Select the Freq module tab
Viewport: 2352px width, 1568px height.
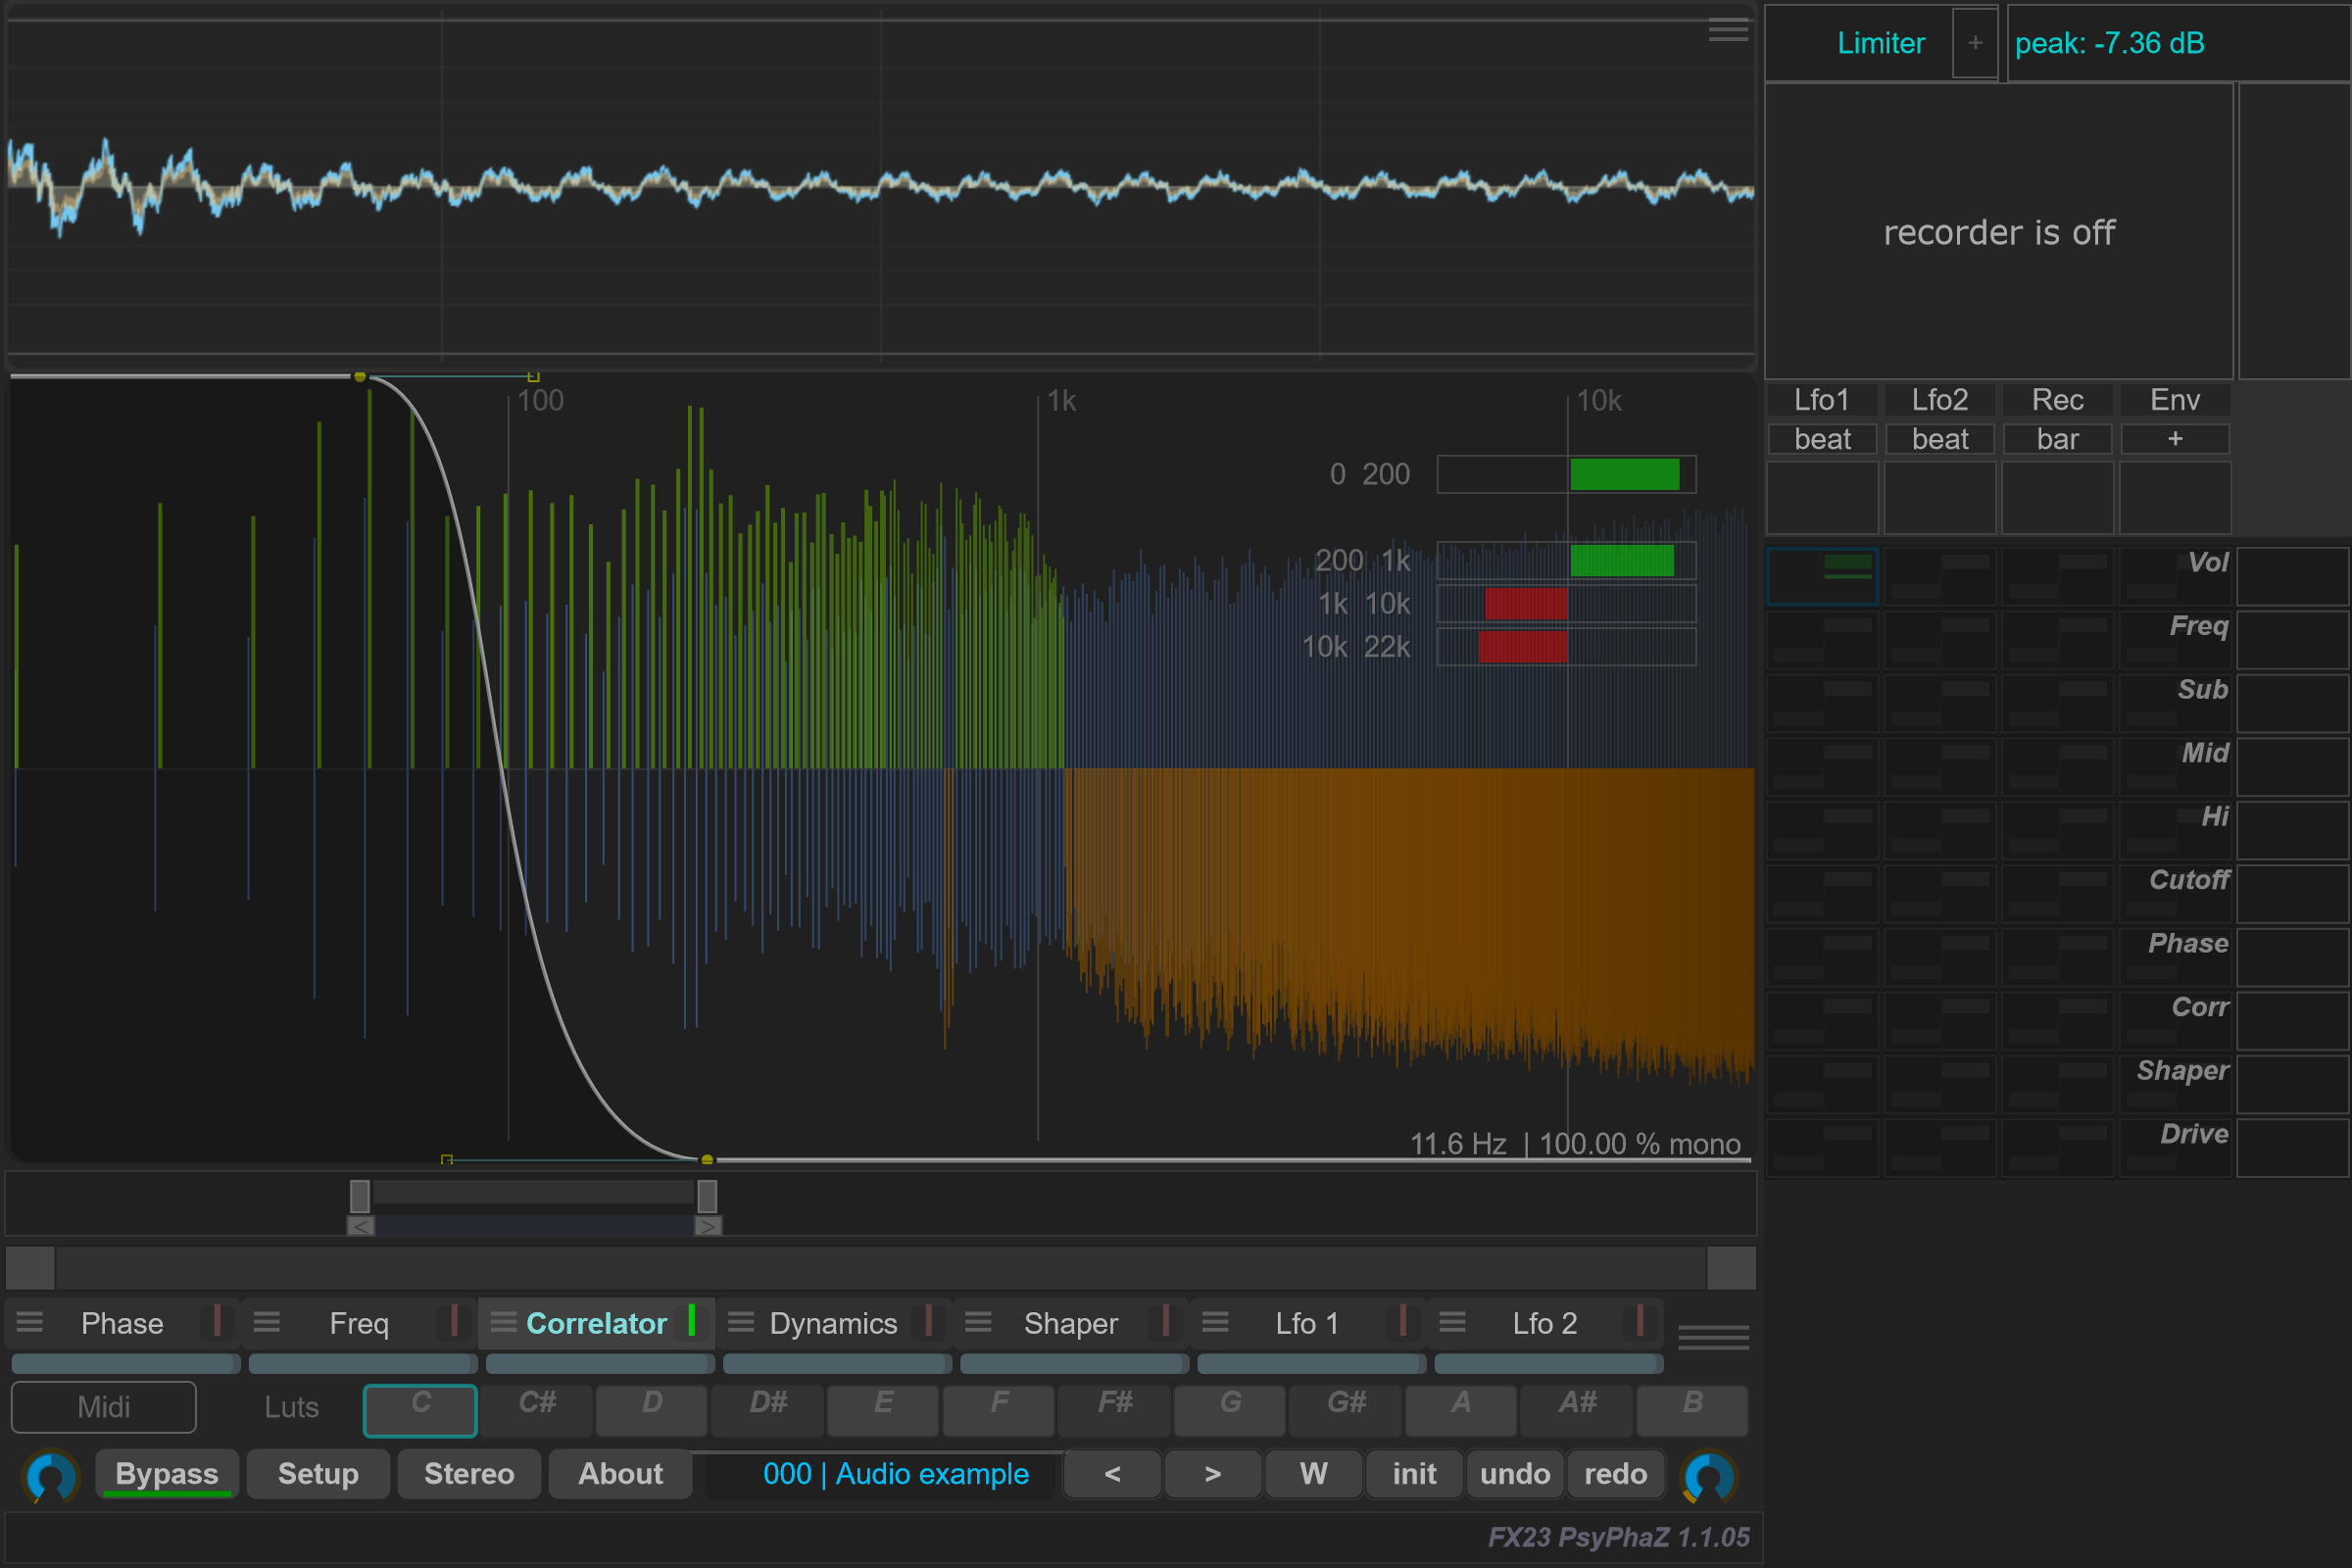(359, 1323)
